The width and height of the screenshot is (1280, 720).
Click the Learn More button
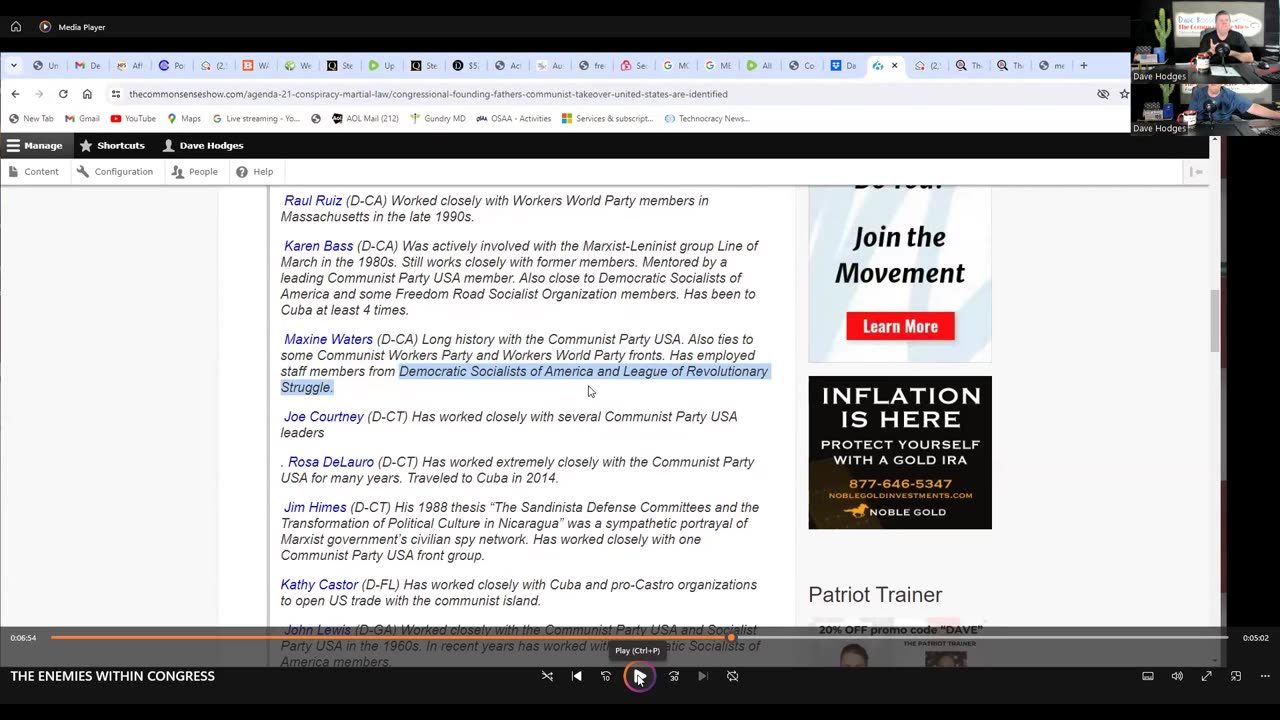click(900, 326)
